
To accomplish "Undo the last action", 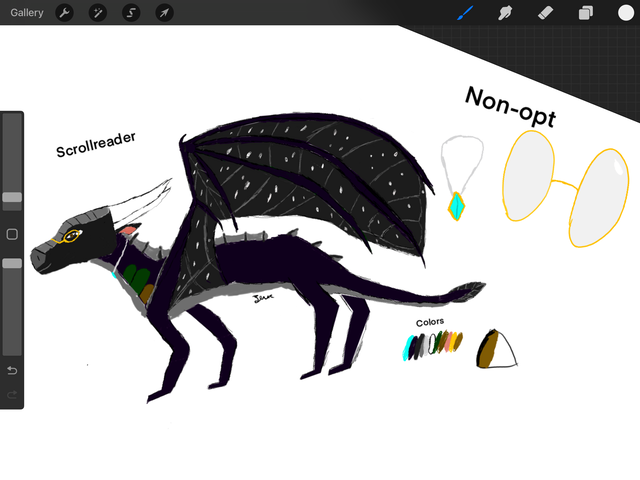I will (12, 371).
